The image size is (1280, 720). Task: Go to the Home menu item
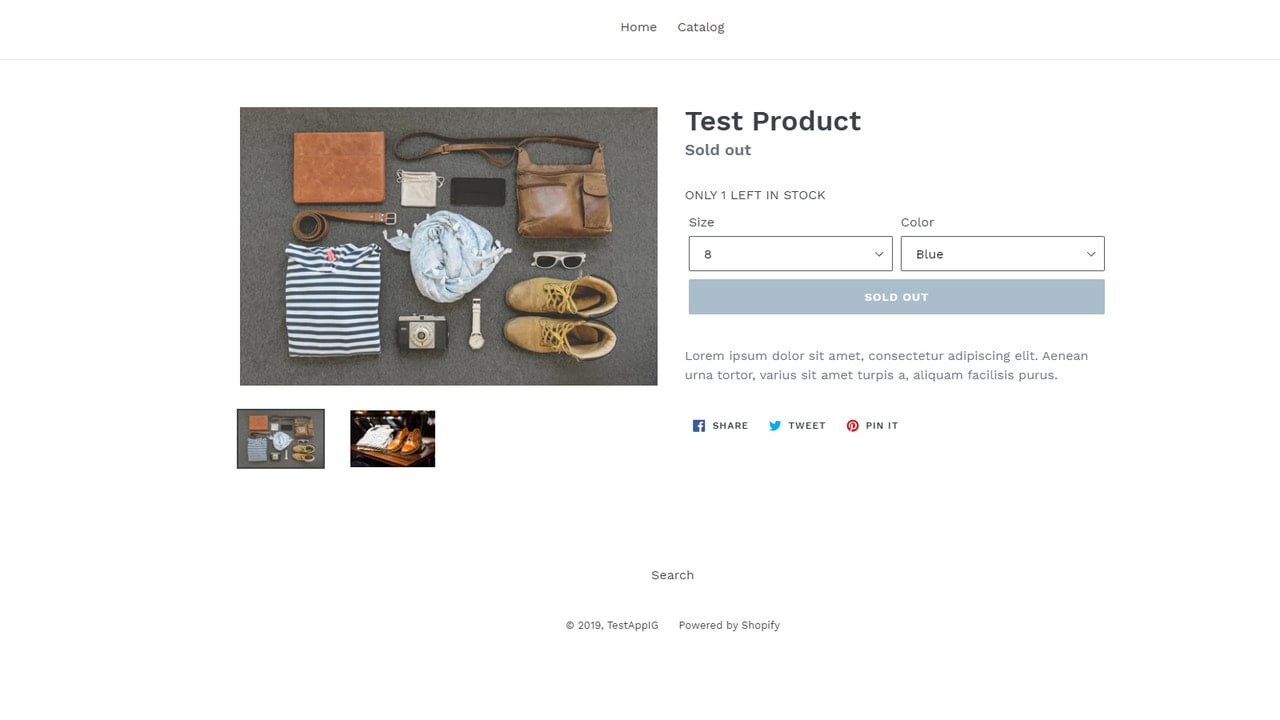coord(638,27)
